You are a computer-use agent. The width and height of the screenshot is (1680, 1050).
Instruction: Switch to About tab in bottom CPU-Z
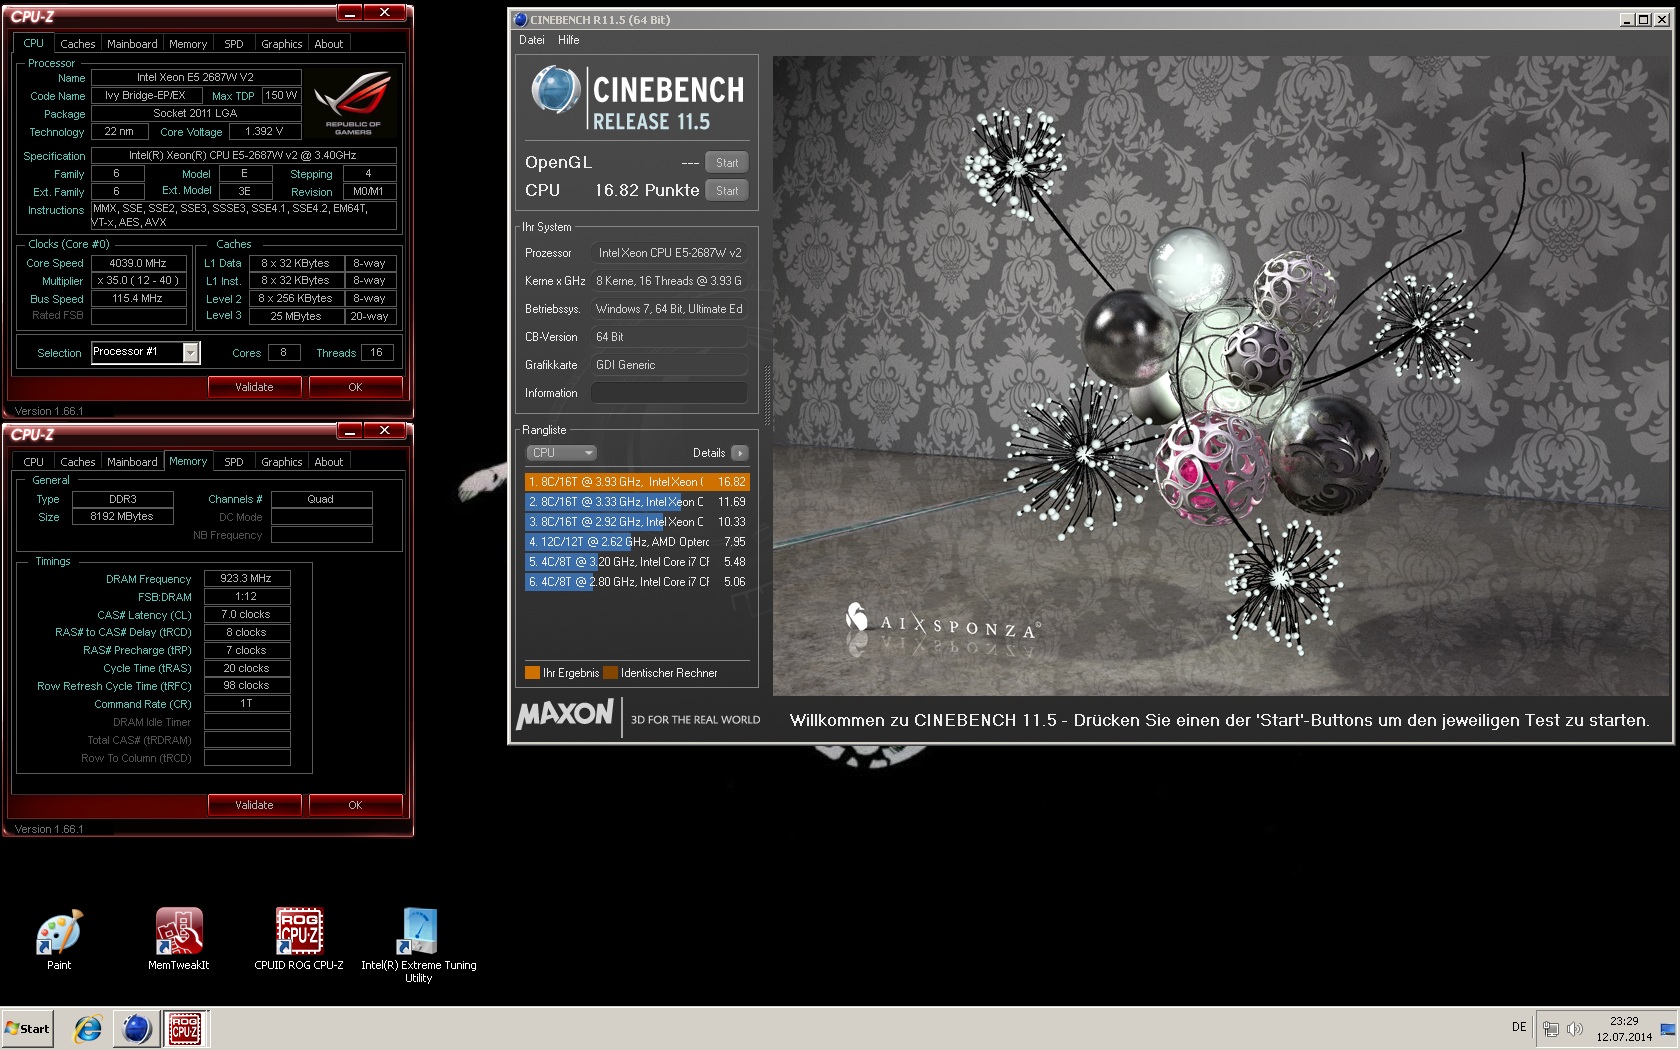click(x=329, y=462)
